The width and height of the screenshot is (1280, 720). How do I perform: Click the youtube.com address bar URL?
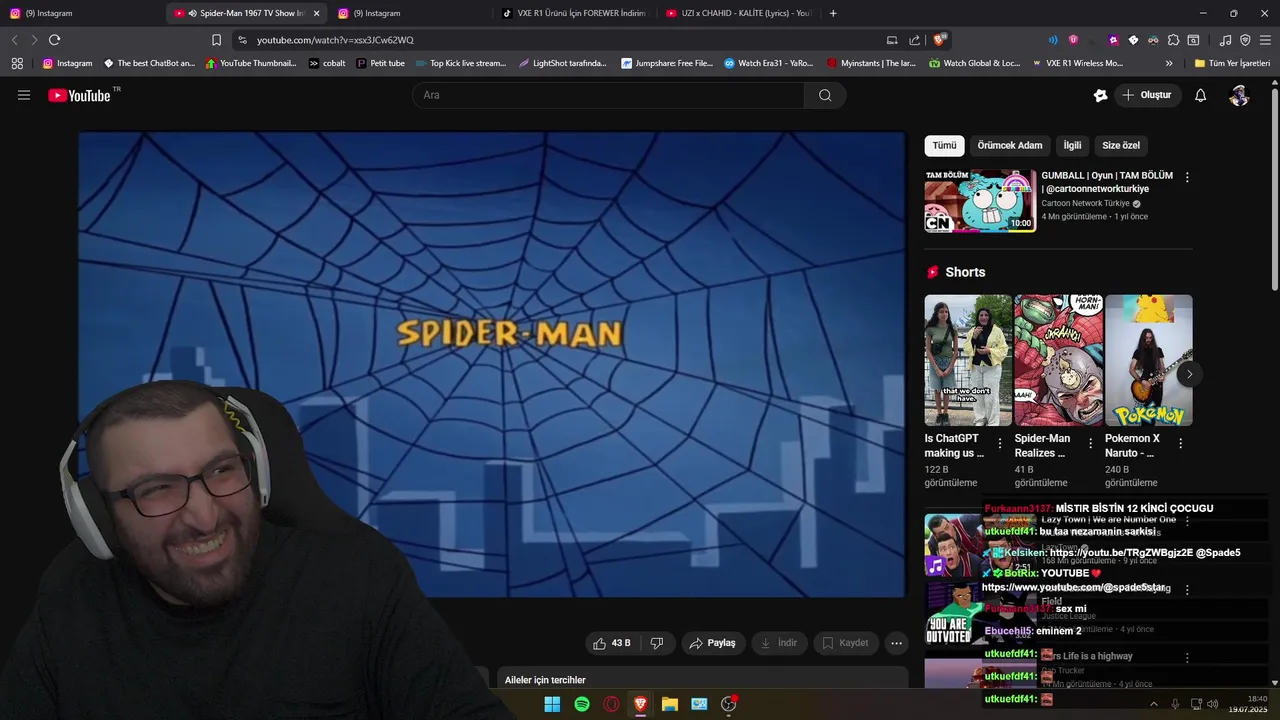(335, 40)
